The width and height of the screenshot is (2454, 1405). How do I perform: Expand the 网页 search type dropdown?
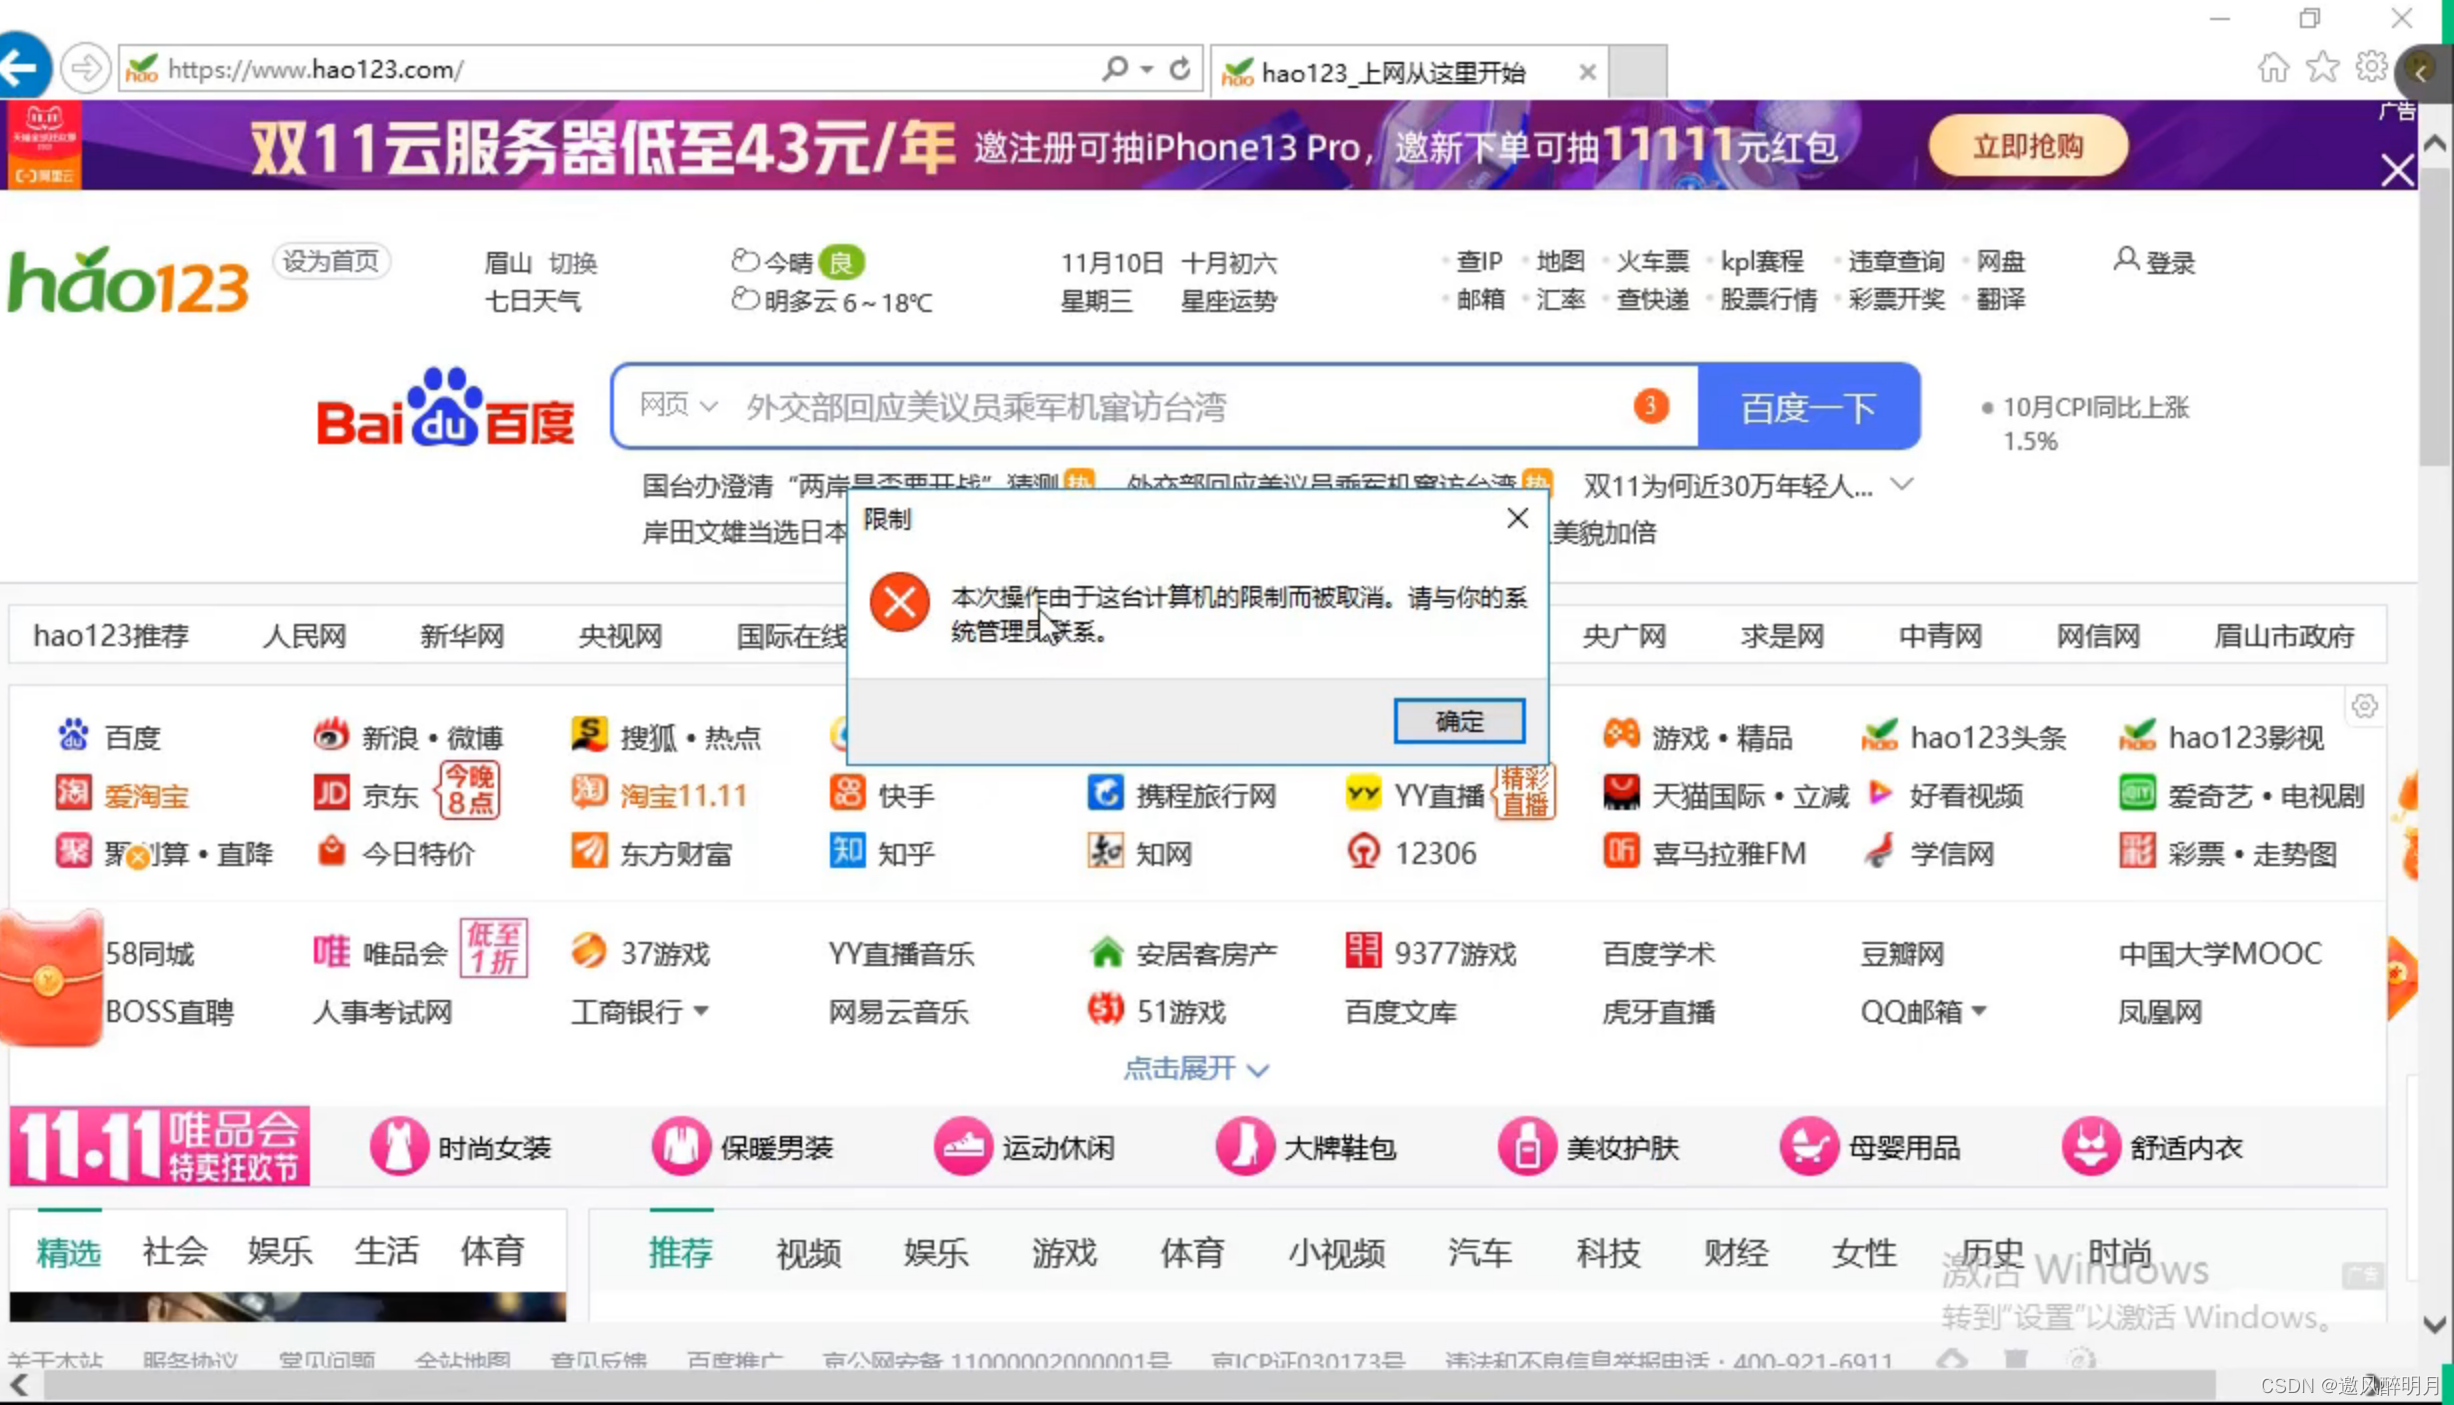(678, 406)
